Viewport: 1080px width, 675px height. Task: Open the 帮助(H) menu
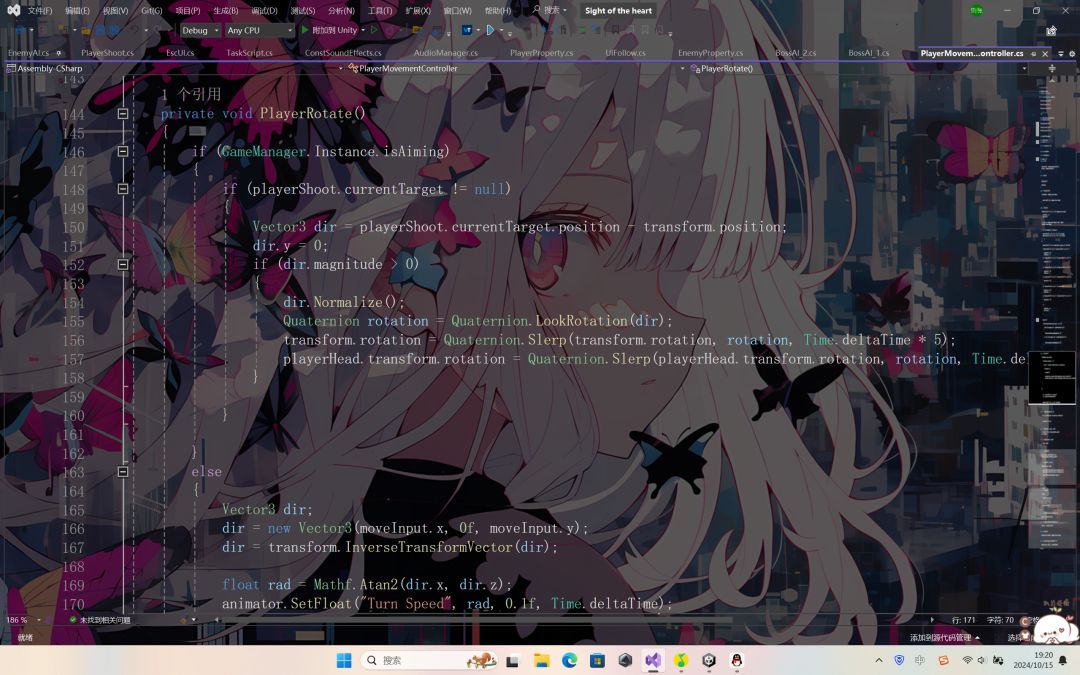click(x=498, y=10)
